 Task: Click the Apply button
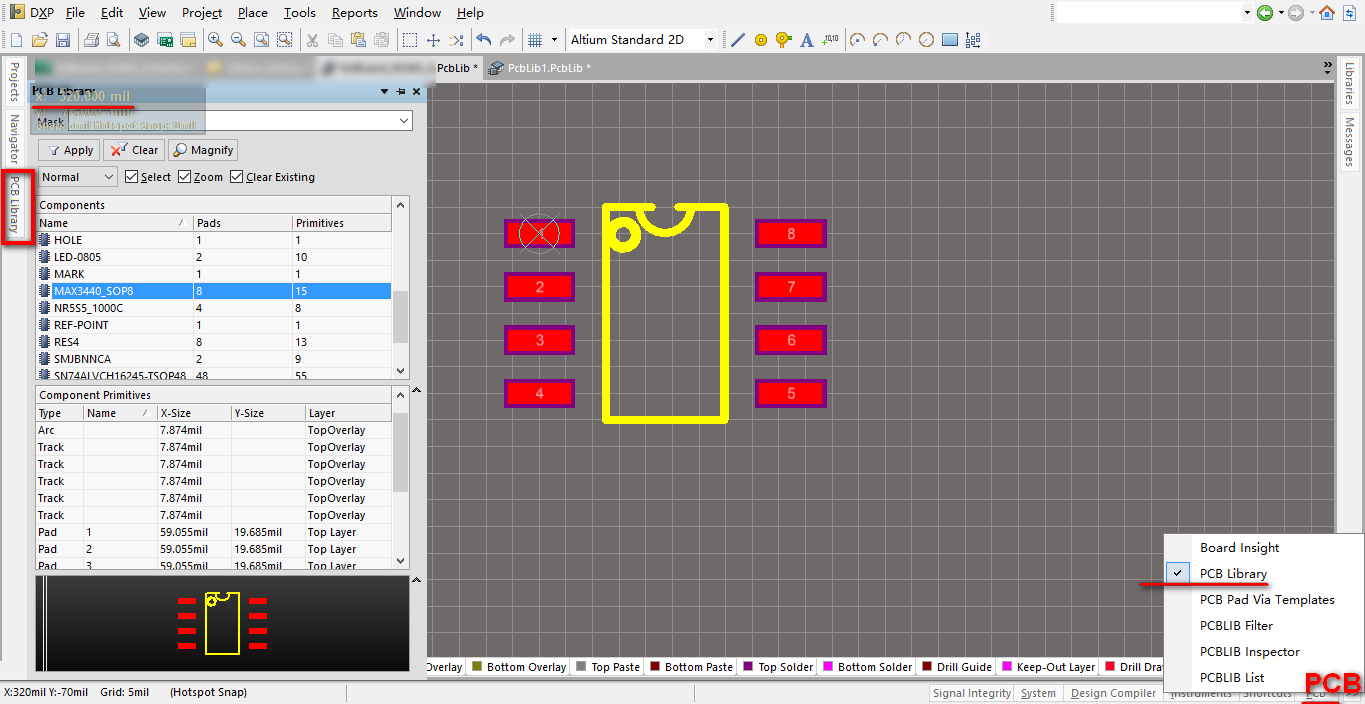(x=69, y=150)
